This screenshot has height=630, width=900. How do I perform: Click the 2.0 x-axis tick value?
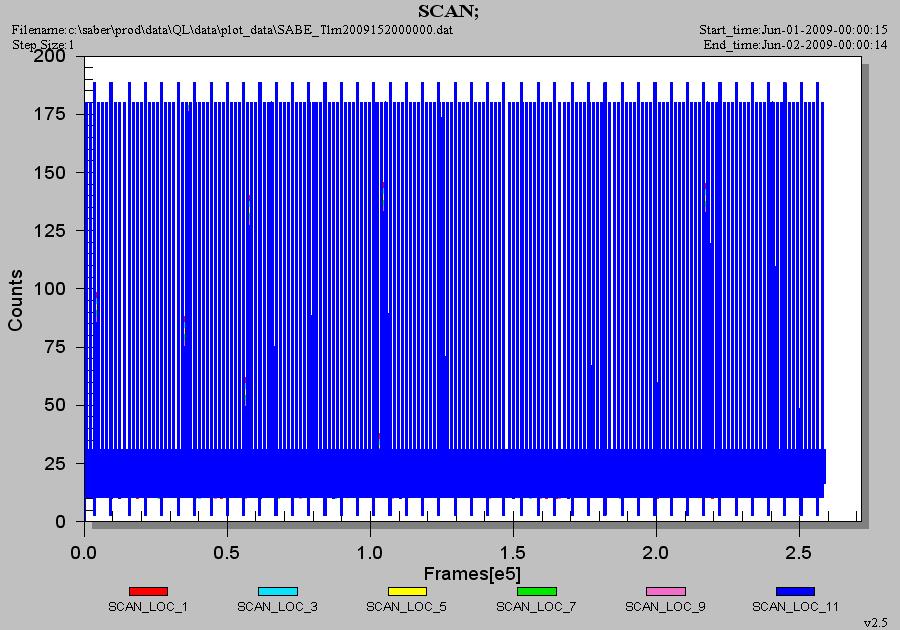pyautogui.click(x=655, y=553)
